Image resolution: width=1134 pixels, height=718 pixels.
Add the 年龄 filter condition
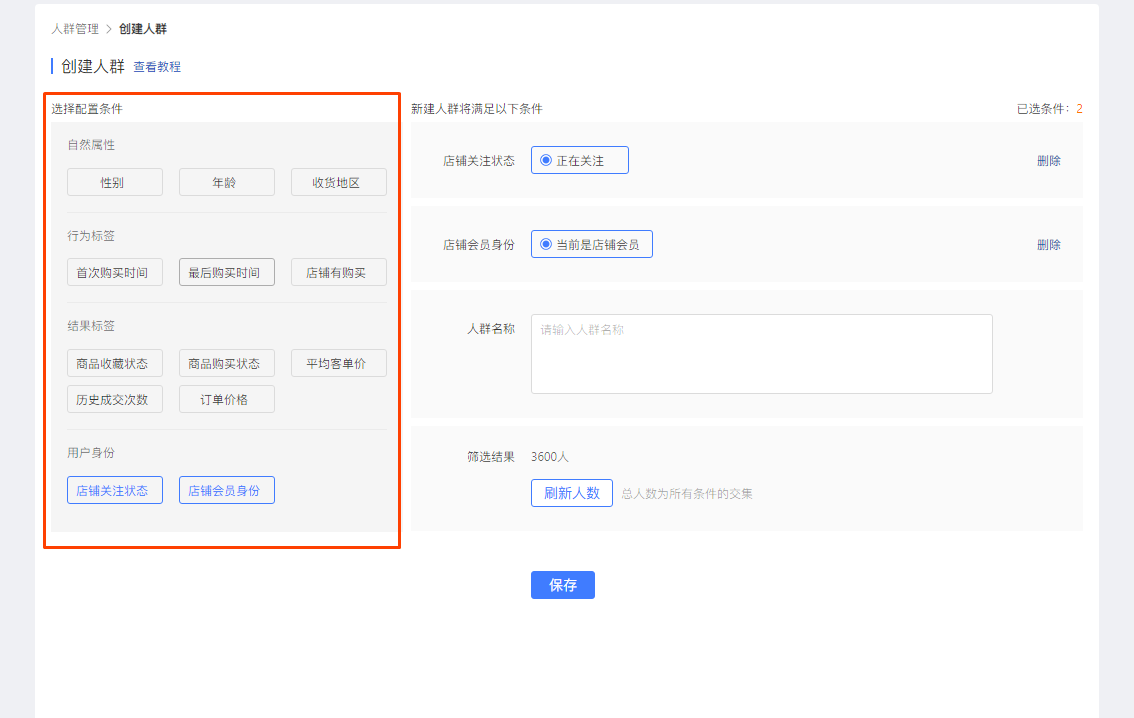click(226, 182)
